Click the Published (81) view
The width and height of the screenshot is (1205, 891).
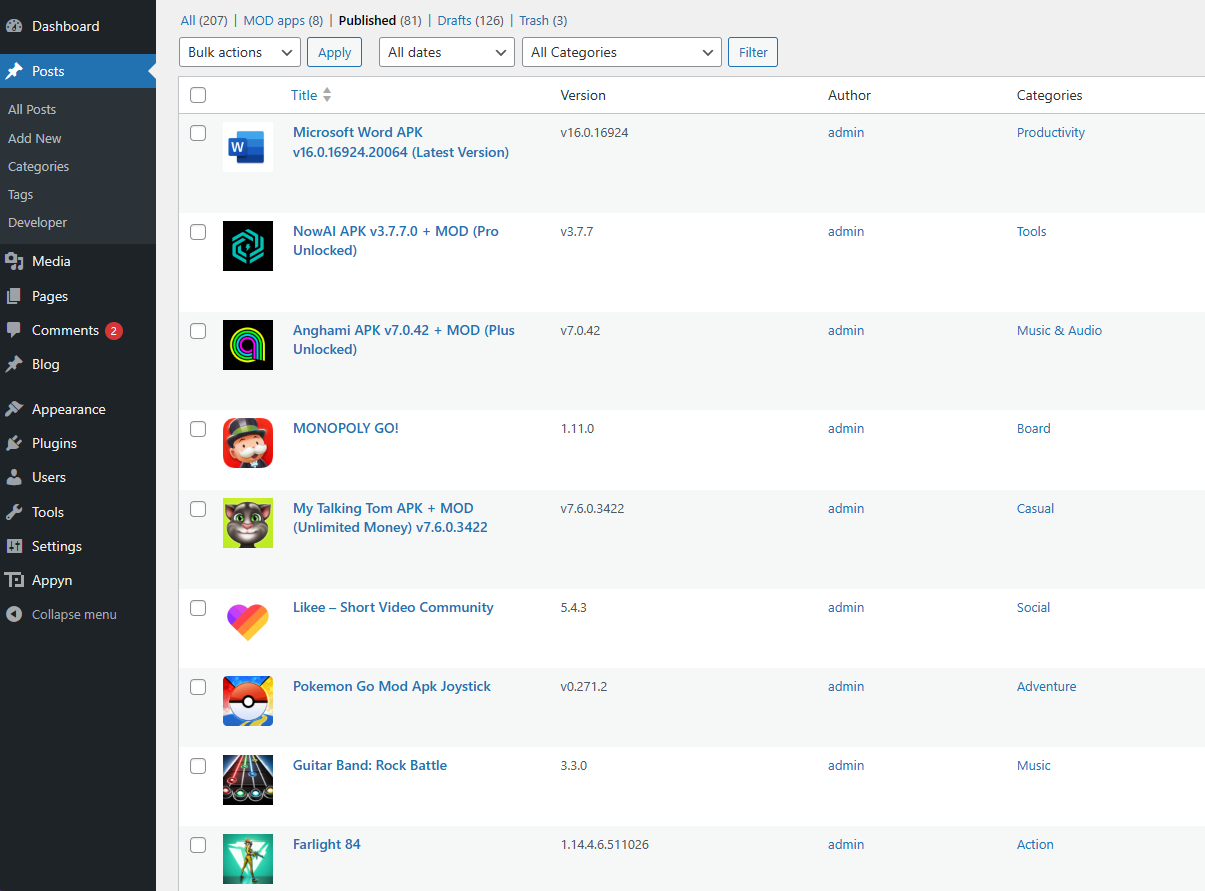tap(381, 20)
